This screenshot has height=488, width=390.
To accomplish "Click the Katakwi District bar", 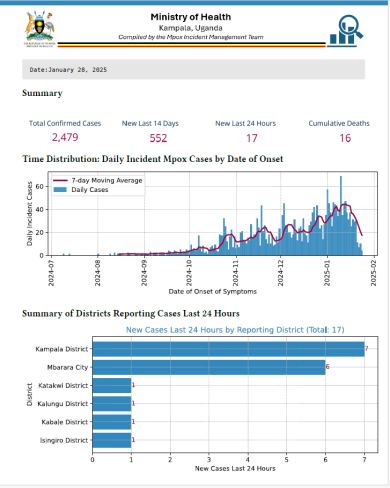I will [112, 385].
